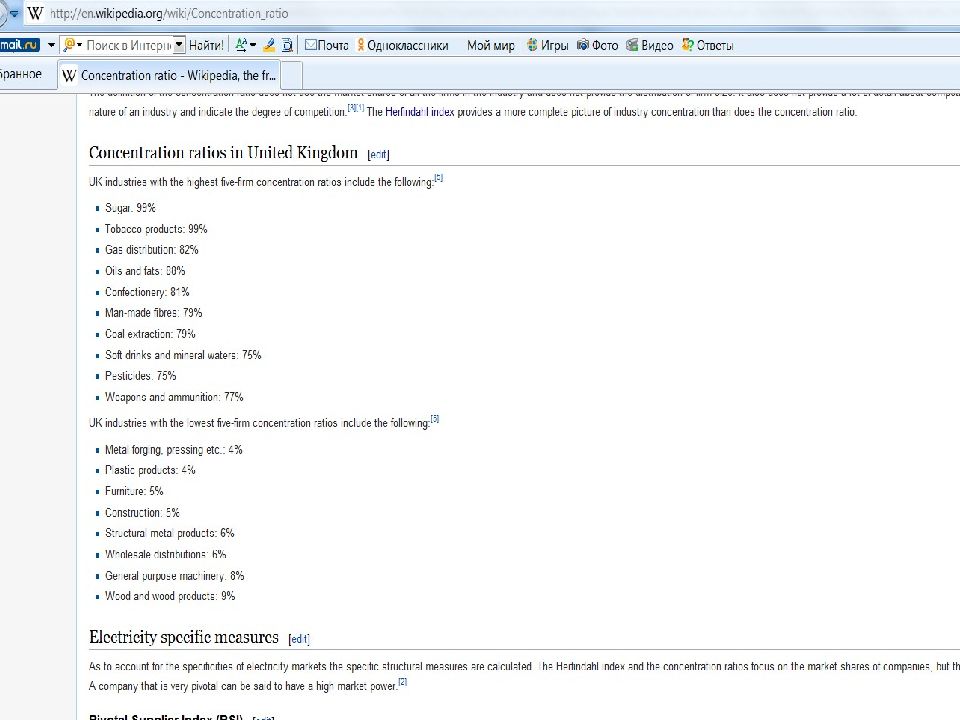This screenshot has height=720, width=960.
Task: Click list item Weapons and ammunition: 77%
Action: click(174, 397)
